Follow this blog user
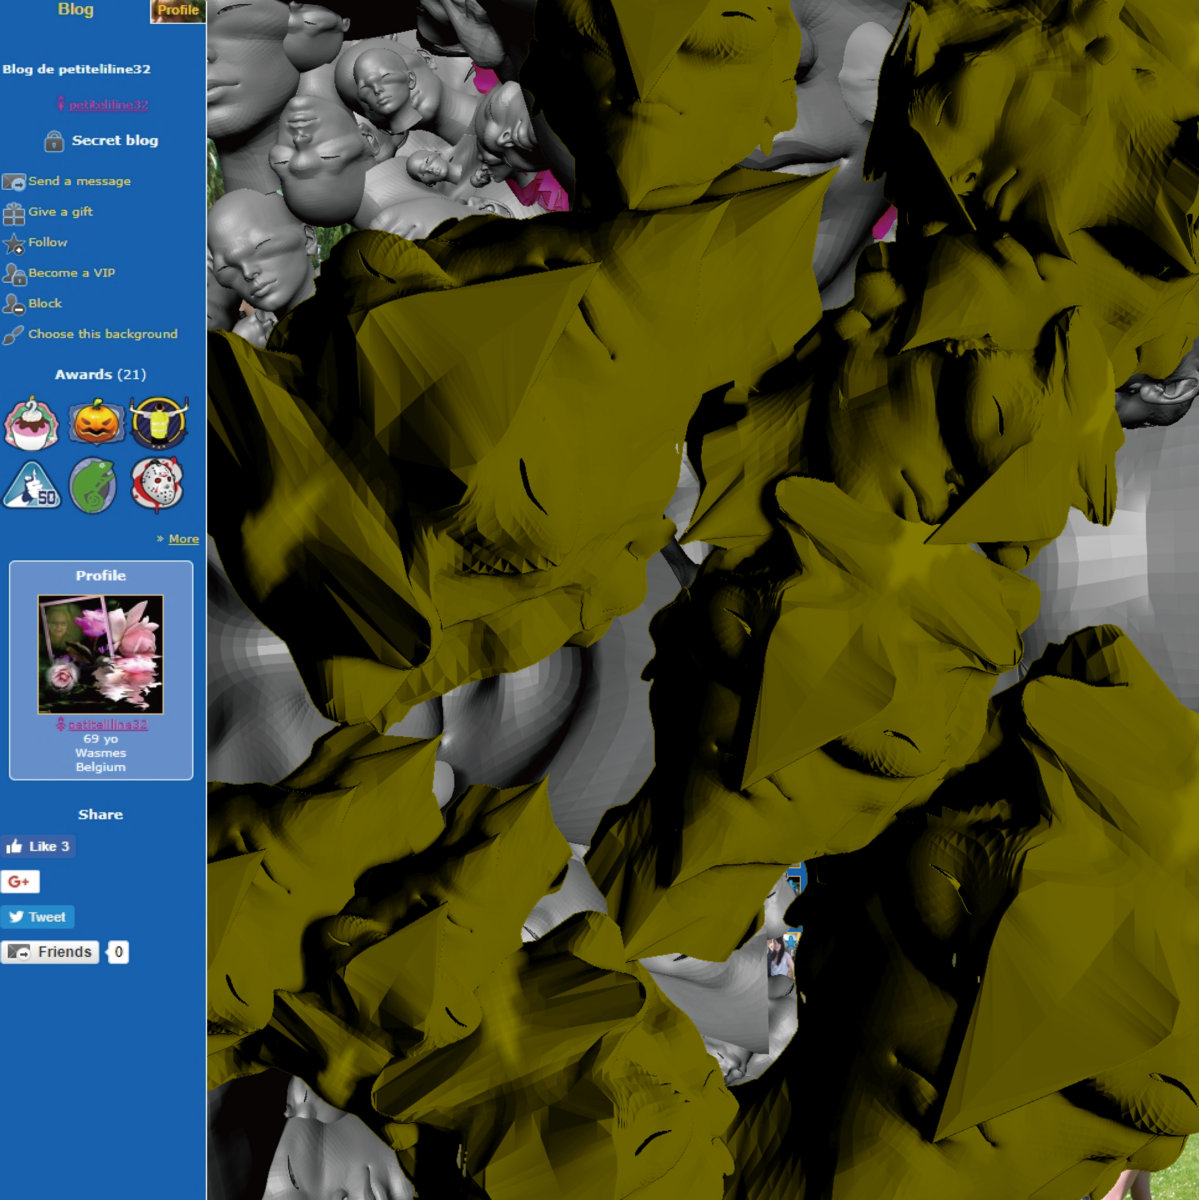Image resolution: width=1199 pixels, height=1200 pixels. (47, 242)
